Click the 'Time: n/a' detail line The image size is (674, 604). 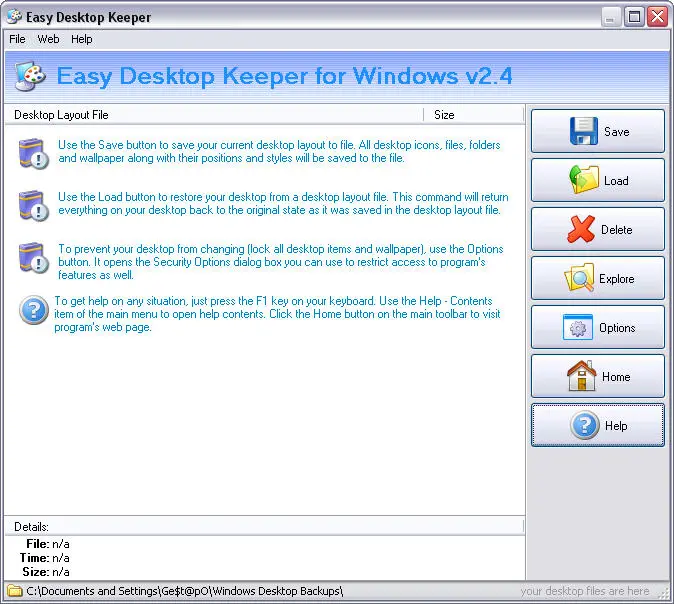coord(44,558)
